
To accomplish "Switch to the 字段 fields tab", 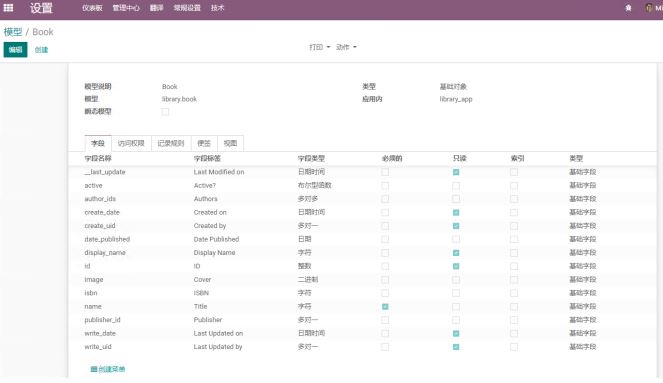I will click(98, 143).
